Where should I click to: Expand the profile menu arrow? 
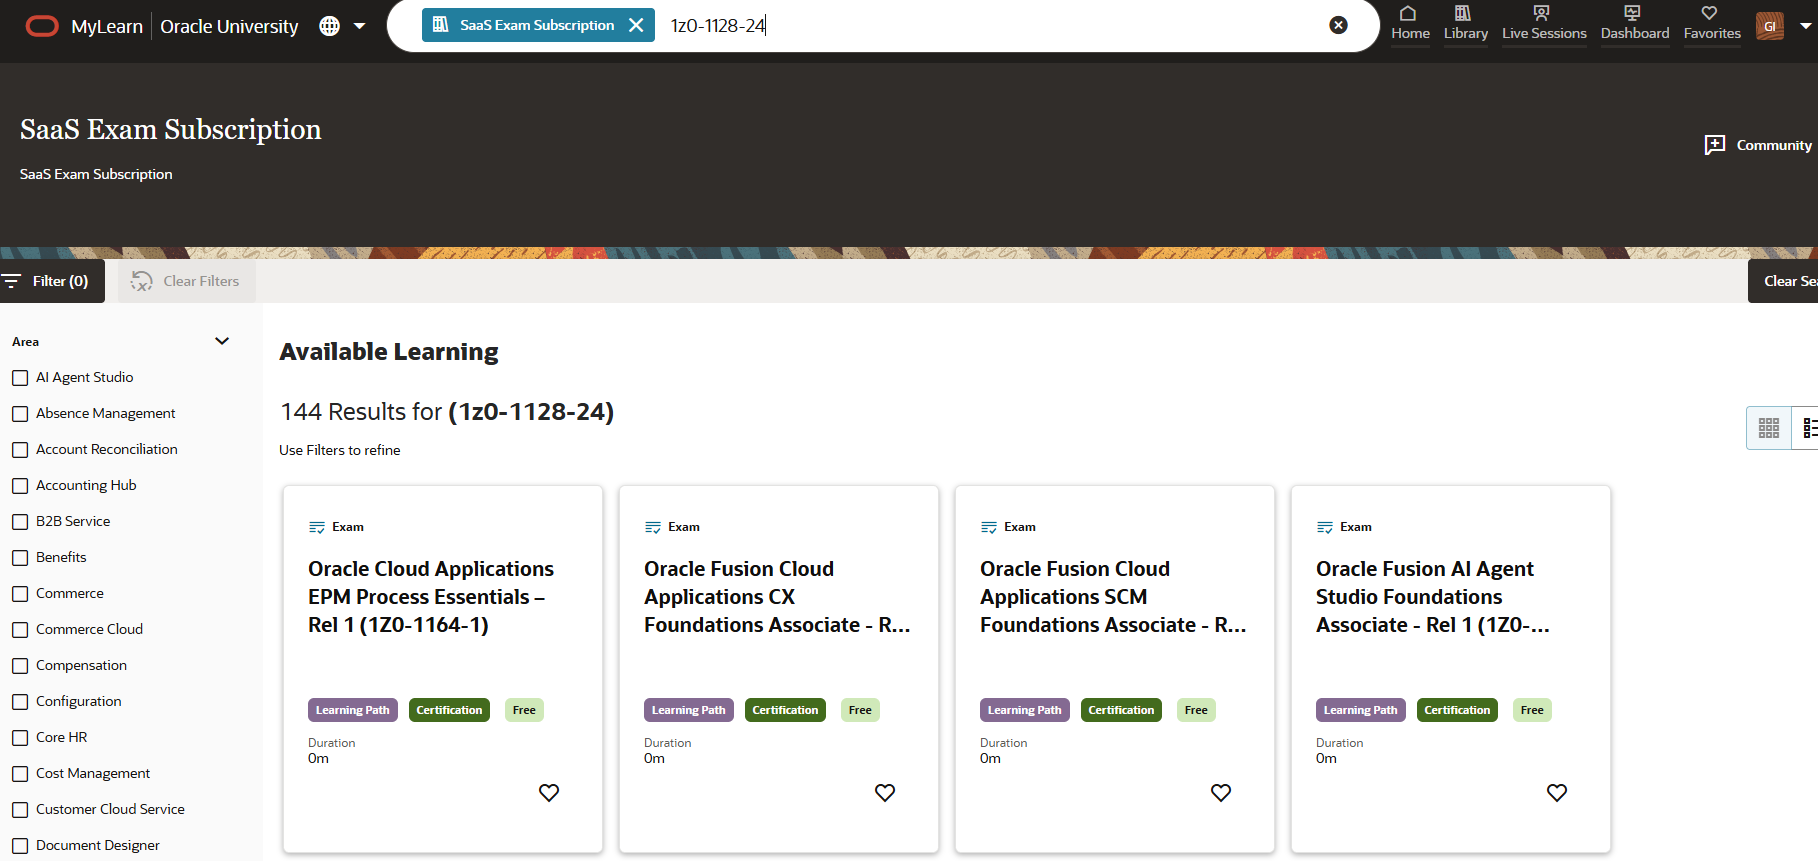pyautogui.click(x=1805, y=26)
